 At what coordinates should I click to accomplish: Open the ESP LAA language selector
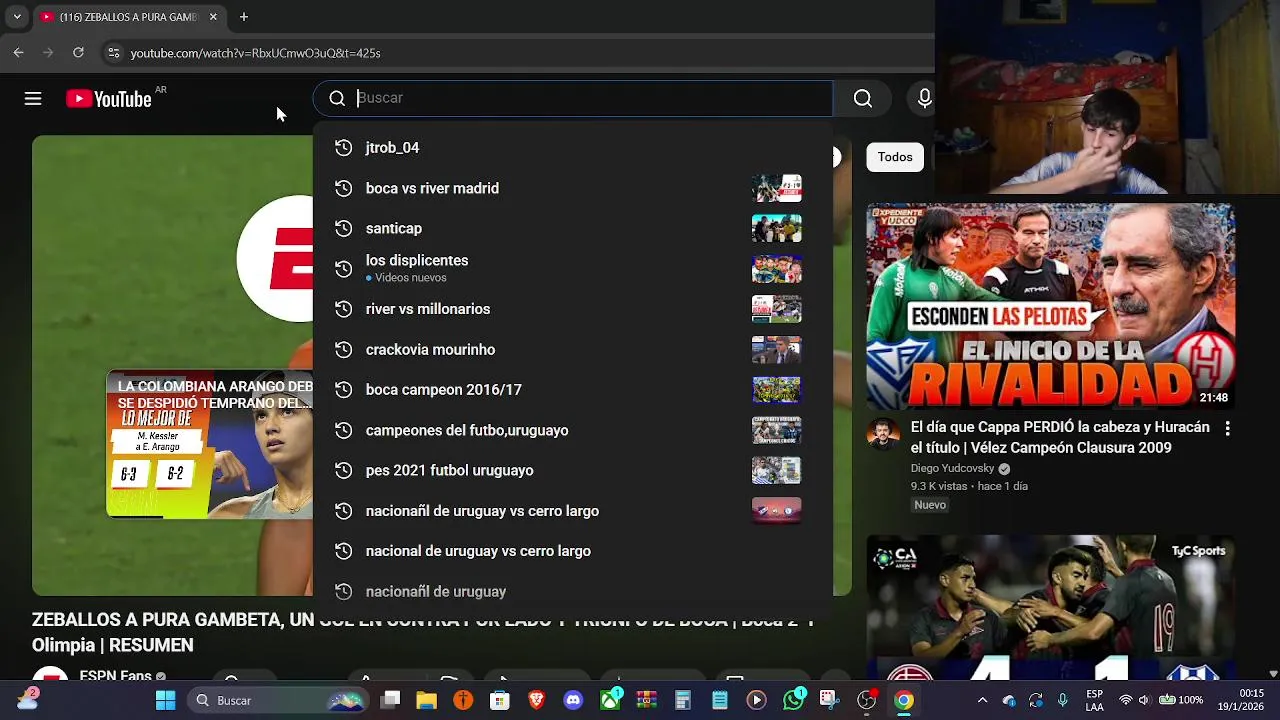point(1095,700)
